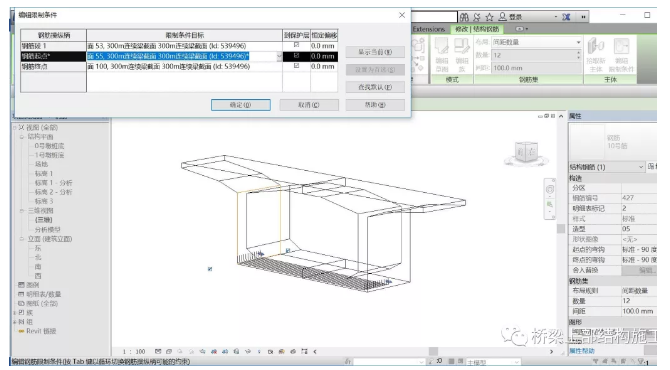
Task: Select Revit 链接 in project browser
Action: [41, 331]
